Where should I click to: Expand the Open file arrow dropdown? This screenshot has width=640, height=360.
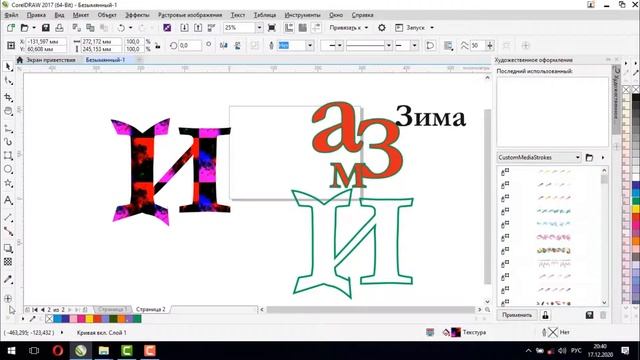coord(34,28)
